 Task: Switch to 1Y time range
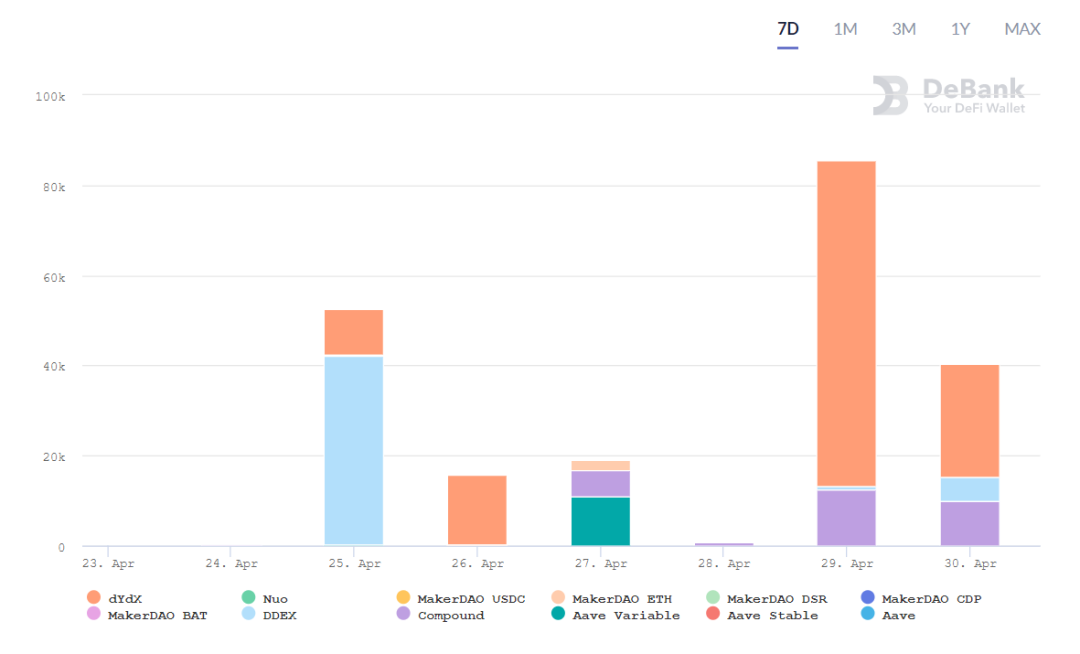(x=960, y=29)
